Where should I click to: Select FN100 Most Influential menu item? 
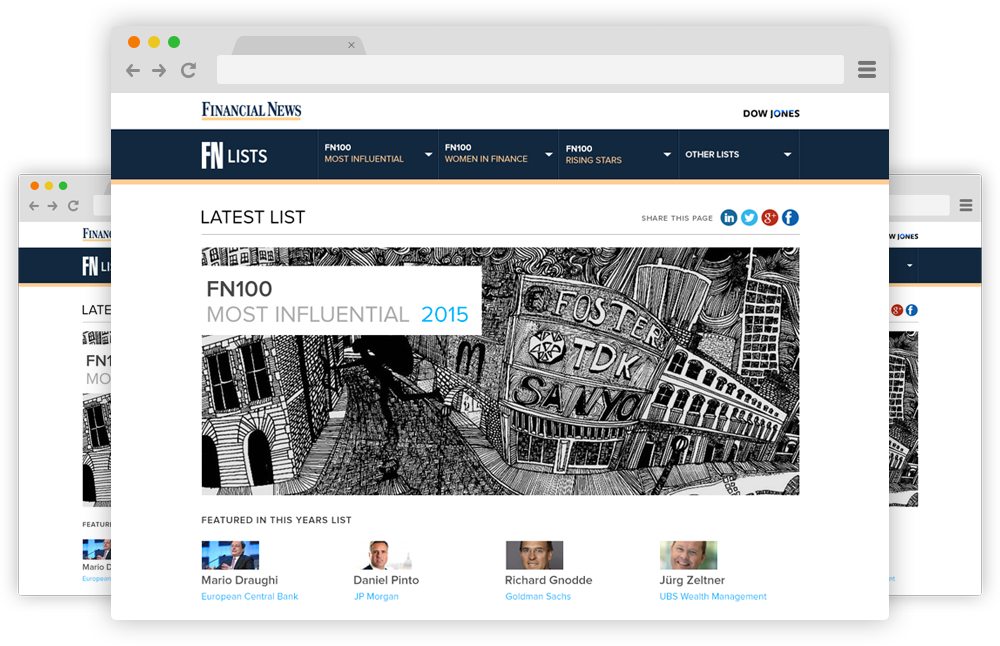pyautogui.click(x=364, y=153)
